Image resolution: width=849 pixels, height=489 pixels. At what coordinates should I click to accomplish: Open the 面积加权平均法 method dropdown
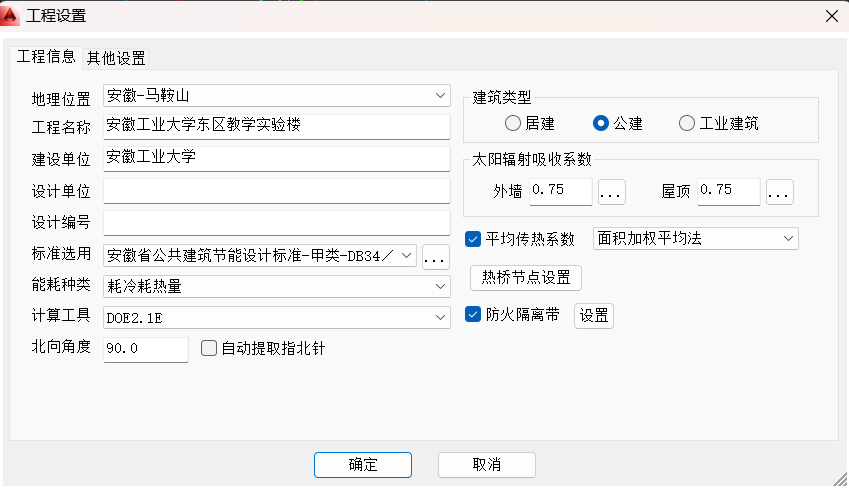[x=696, y=238]
